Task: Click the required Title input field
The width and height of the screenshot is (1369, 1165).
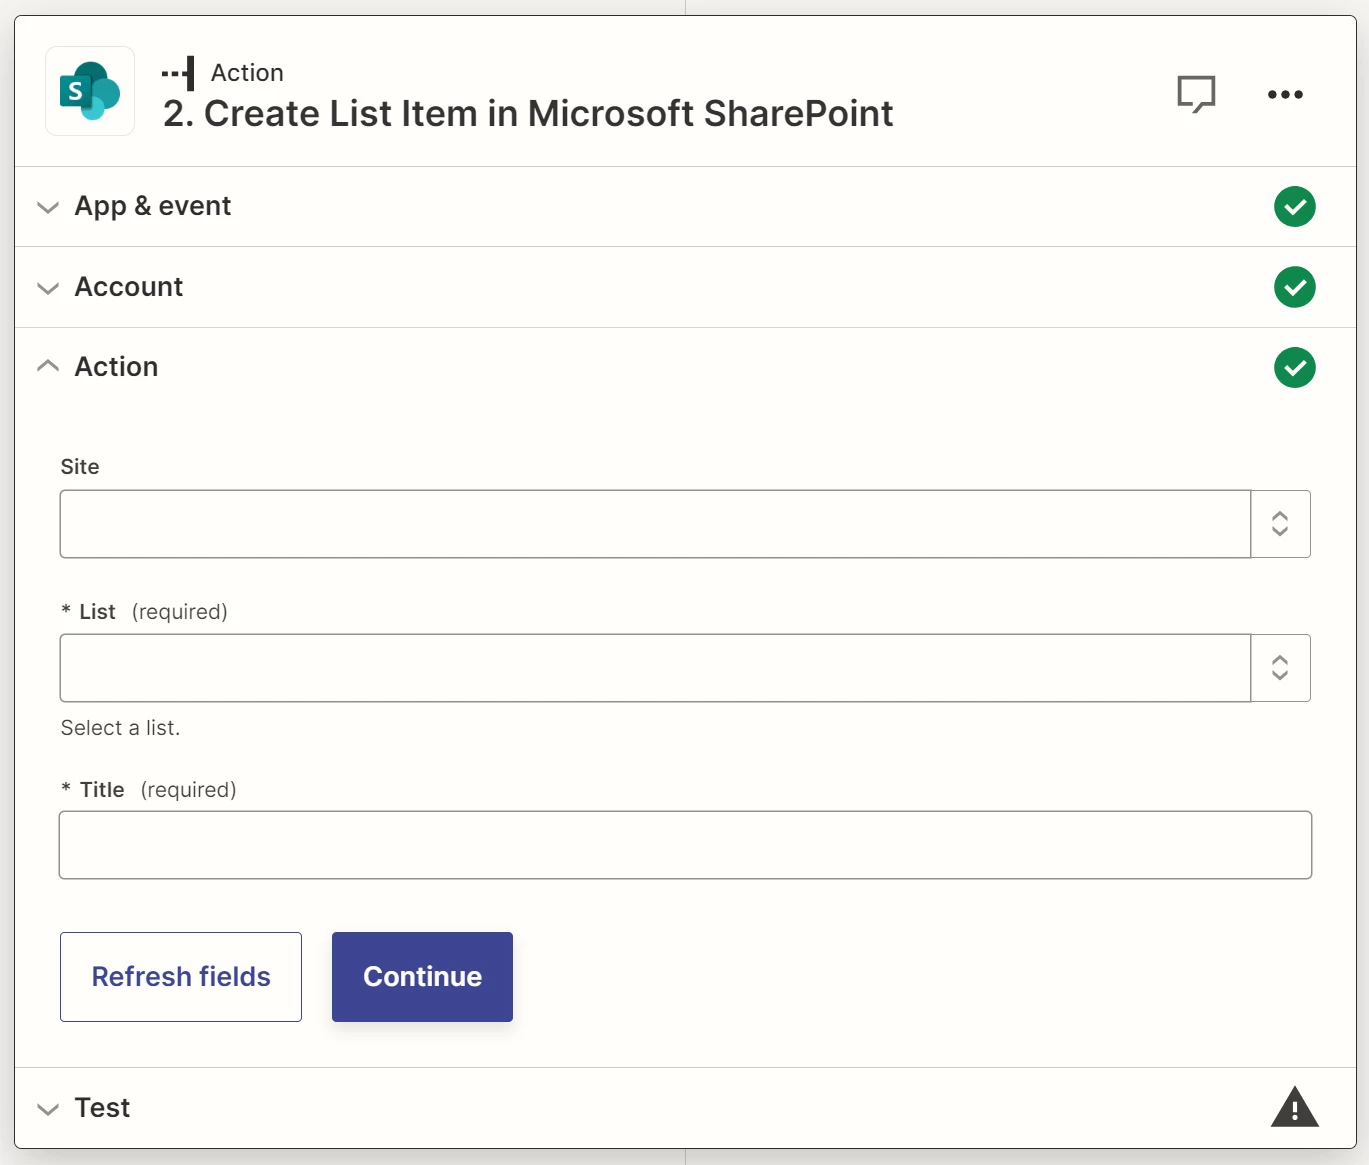Action: [686, 845]
